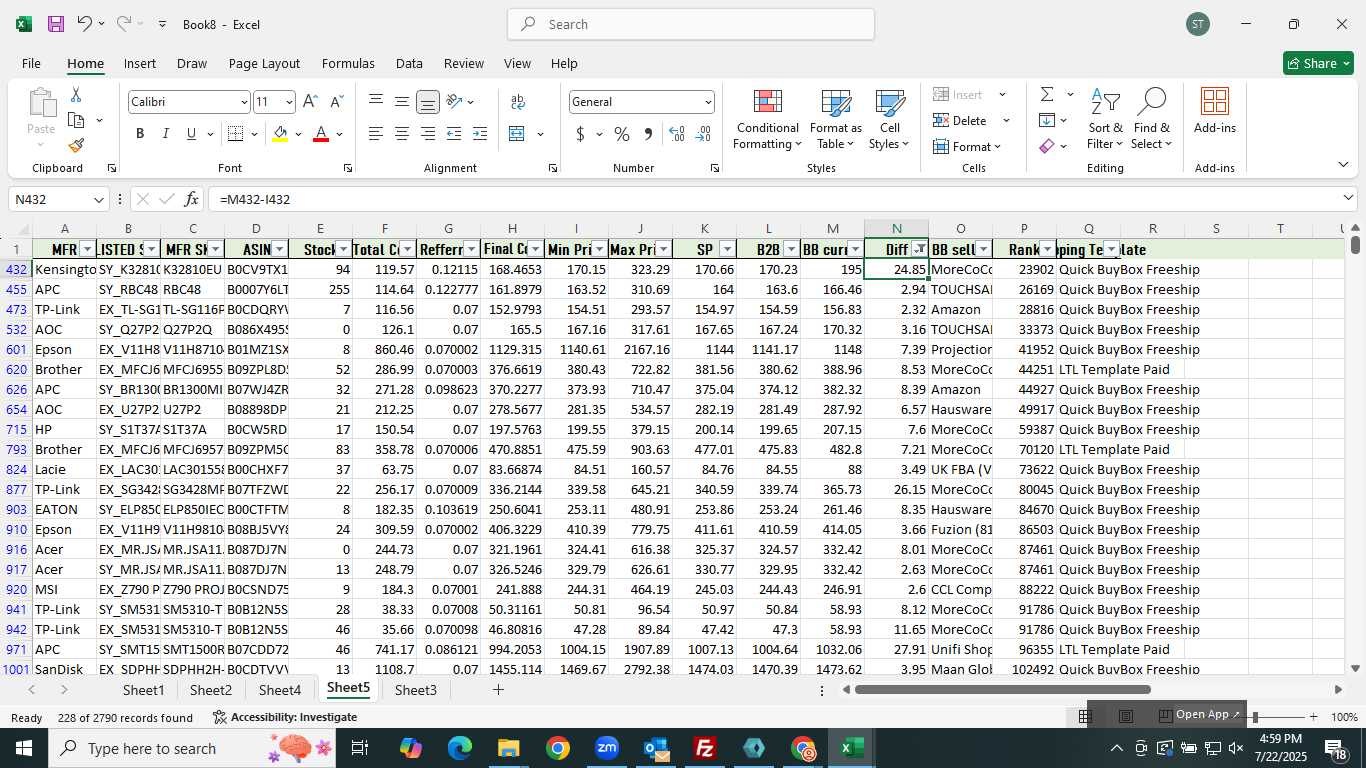Open Find & Select menu
The height and width of the screenshot is (768, 1366).
pyautogui.click(x=1152, y=120)
